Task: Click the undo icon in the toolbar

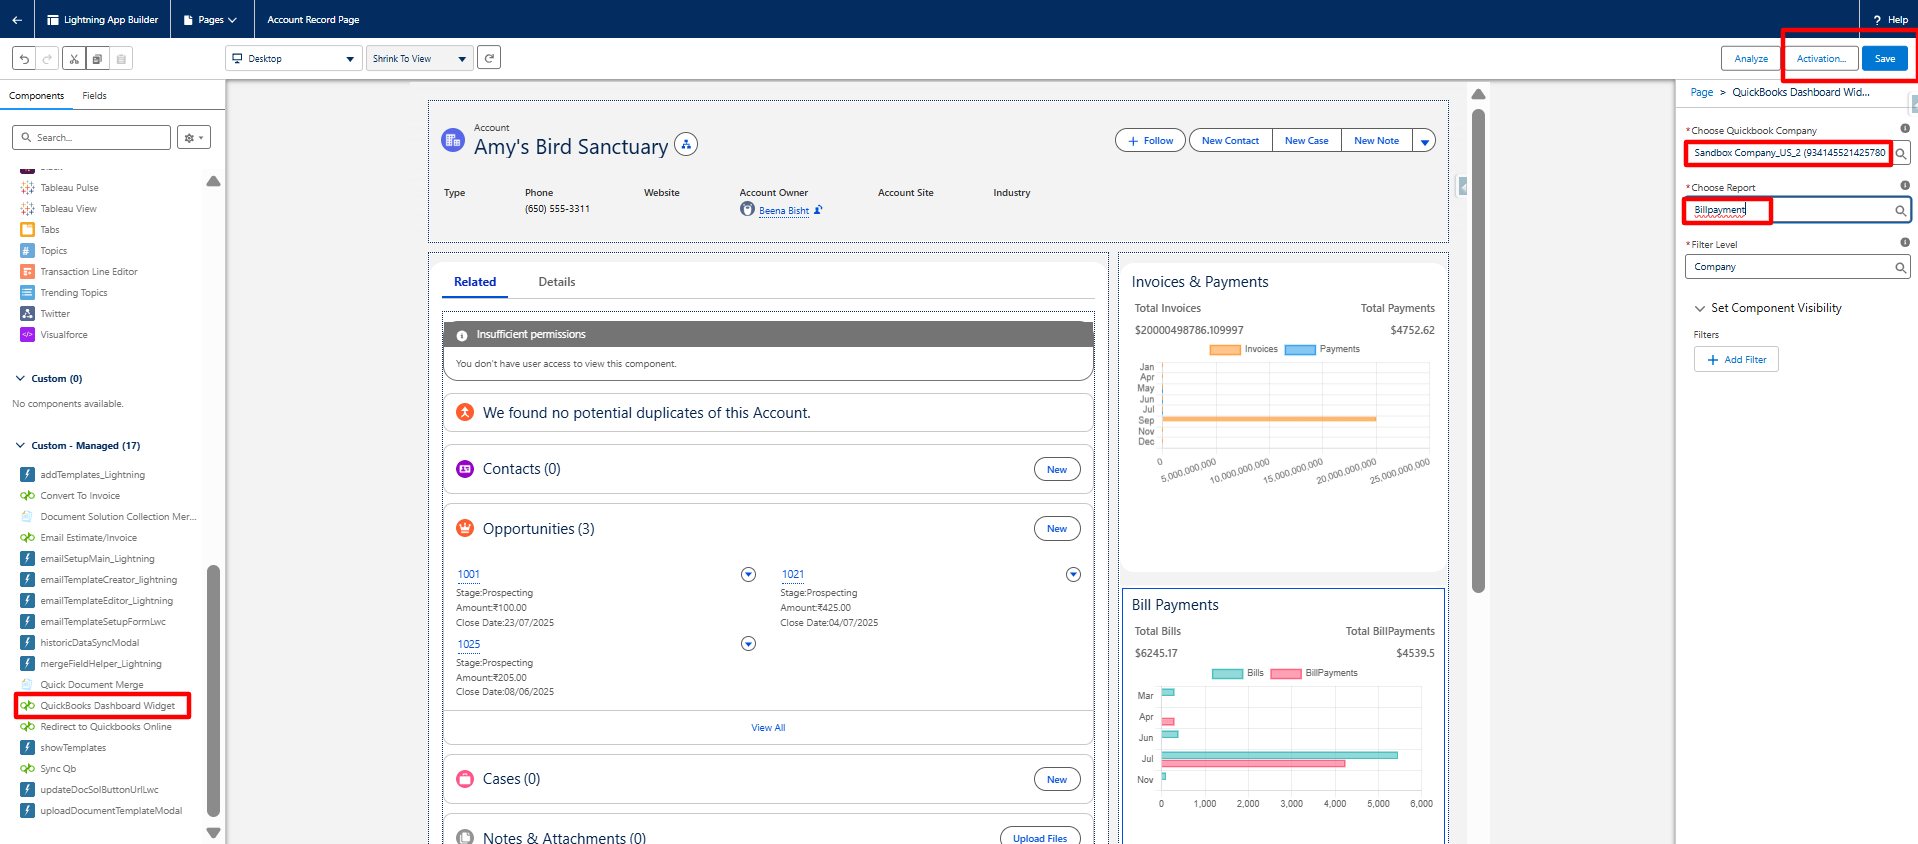Action: coord(24,59)
